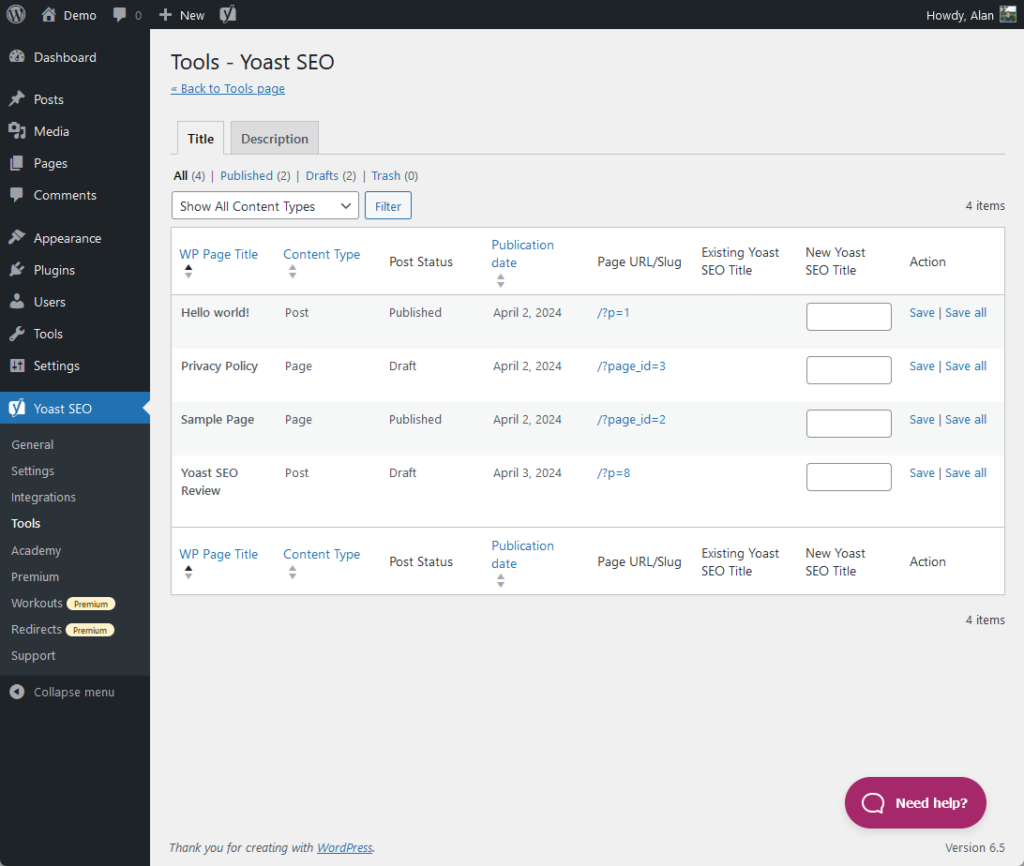Open Workouts Premium submenu item
Screen dimensions: 1024x866
[63, 603]
